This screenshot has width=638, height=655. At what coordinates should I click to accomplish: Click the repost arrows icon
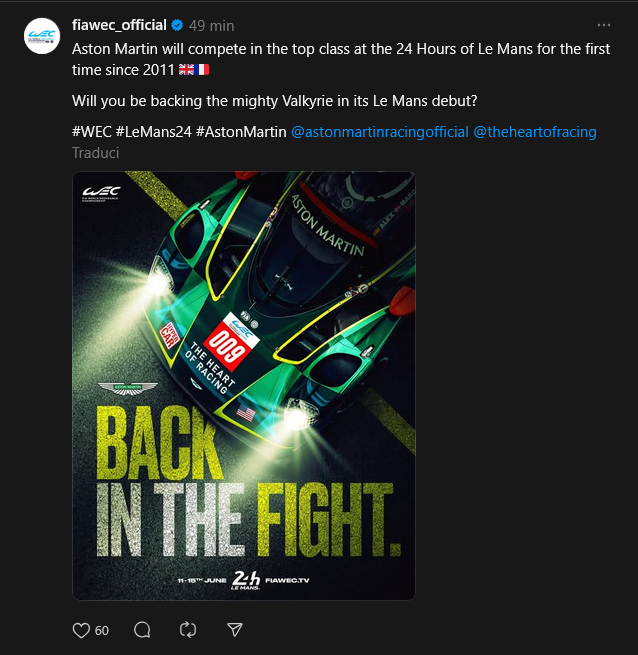[188, 630]
